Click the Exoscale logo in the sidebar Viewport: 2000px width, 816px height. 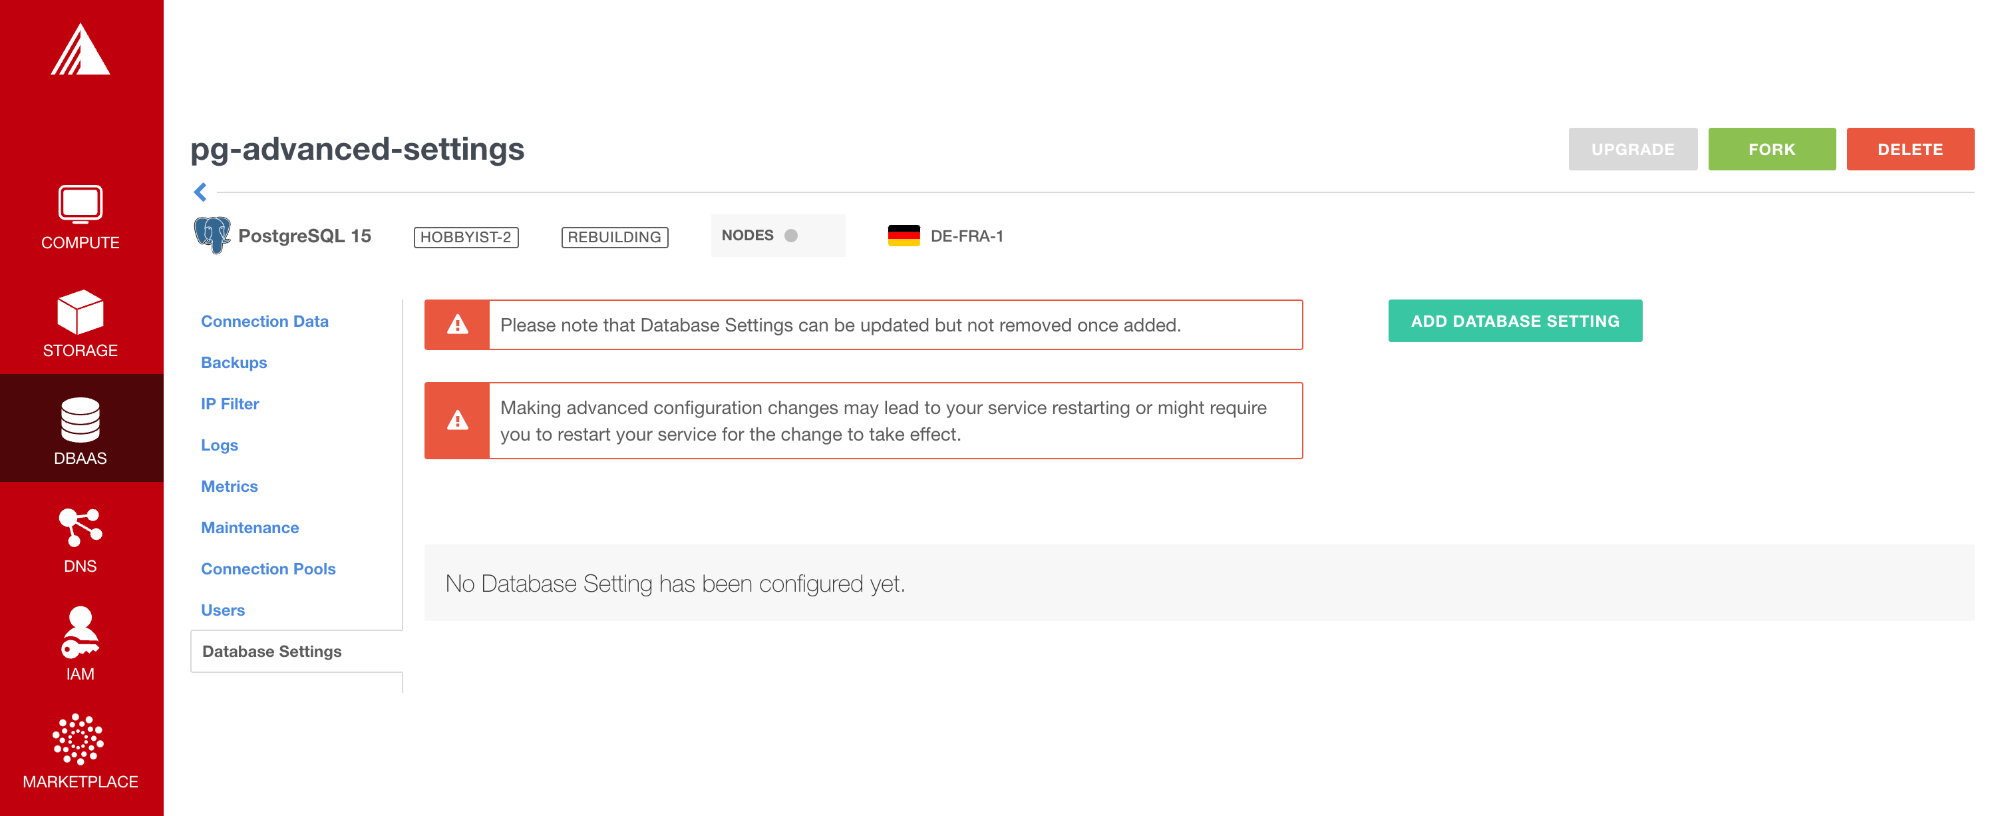coord(80,50)
